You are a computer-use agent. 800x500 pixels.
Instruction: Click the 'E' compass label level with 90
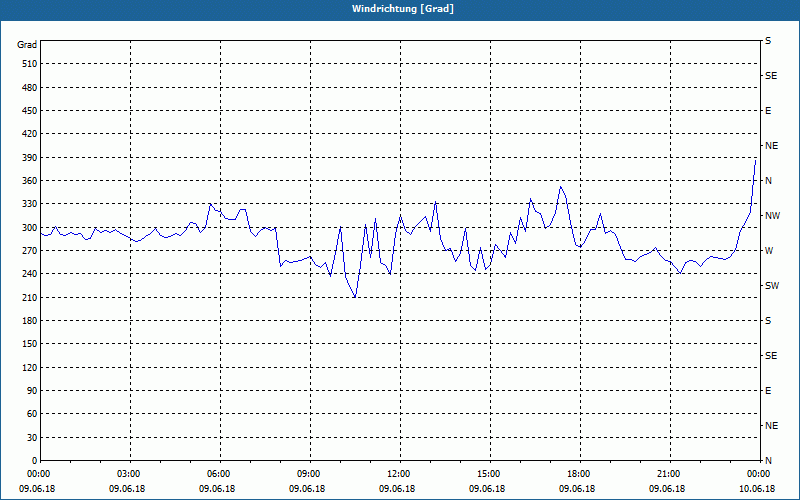point(768,391)
